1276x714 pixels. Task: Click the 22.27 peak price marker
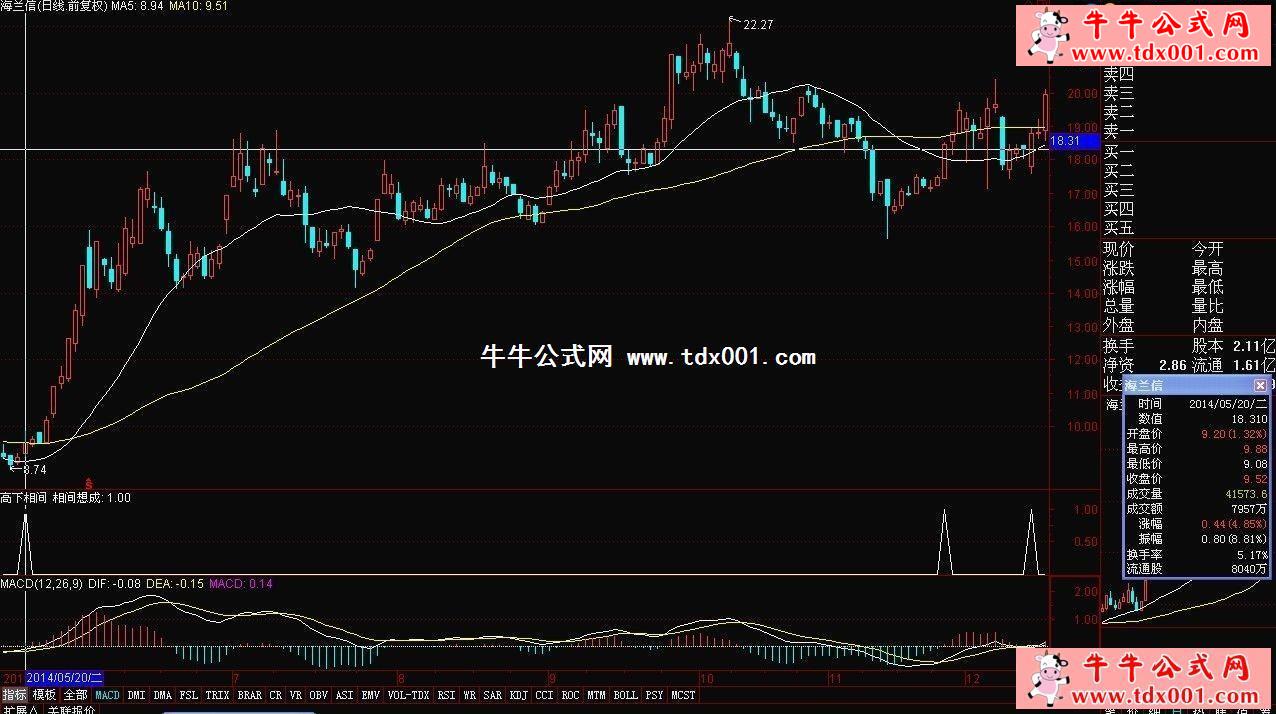click(757, 25)
